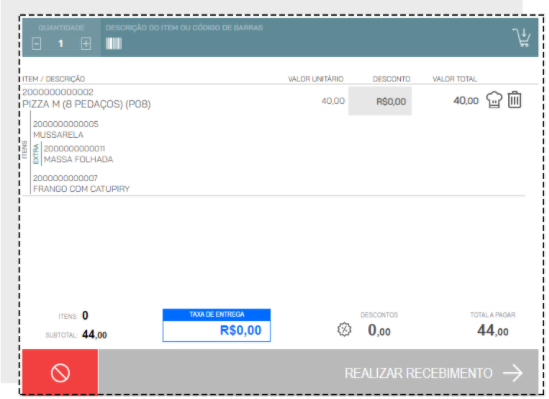Click the Desconto column header

pyautogui.click(x=391, y=79)
